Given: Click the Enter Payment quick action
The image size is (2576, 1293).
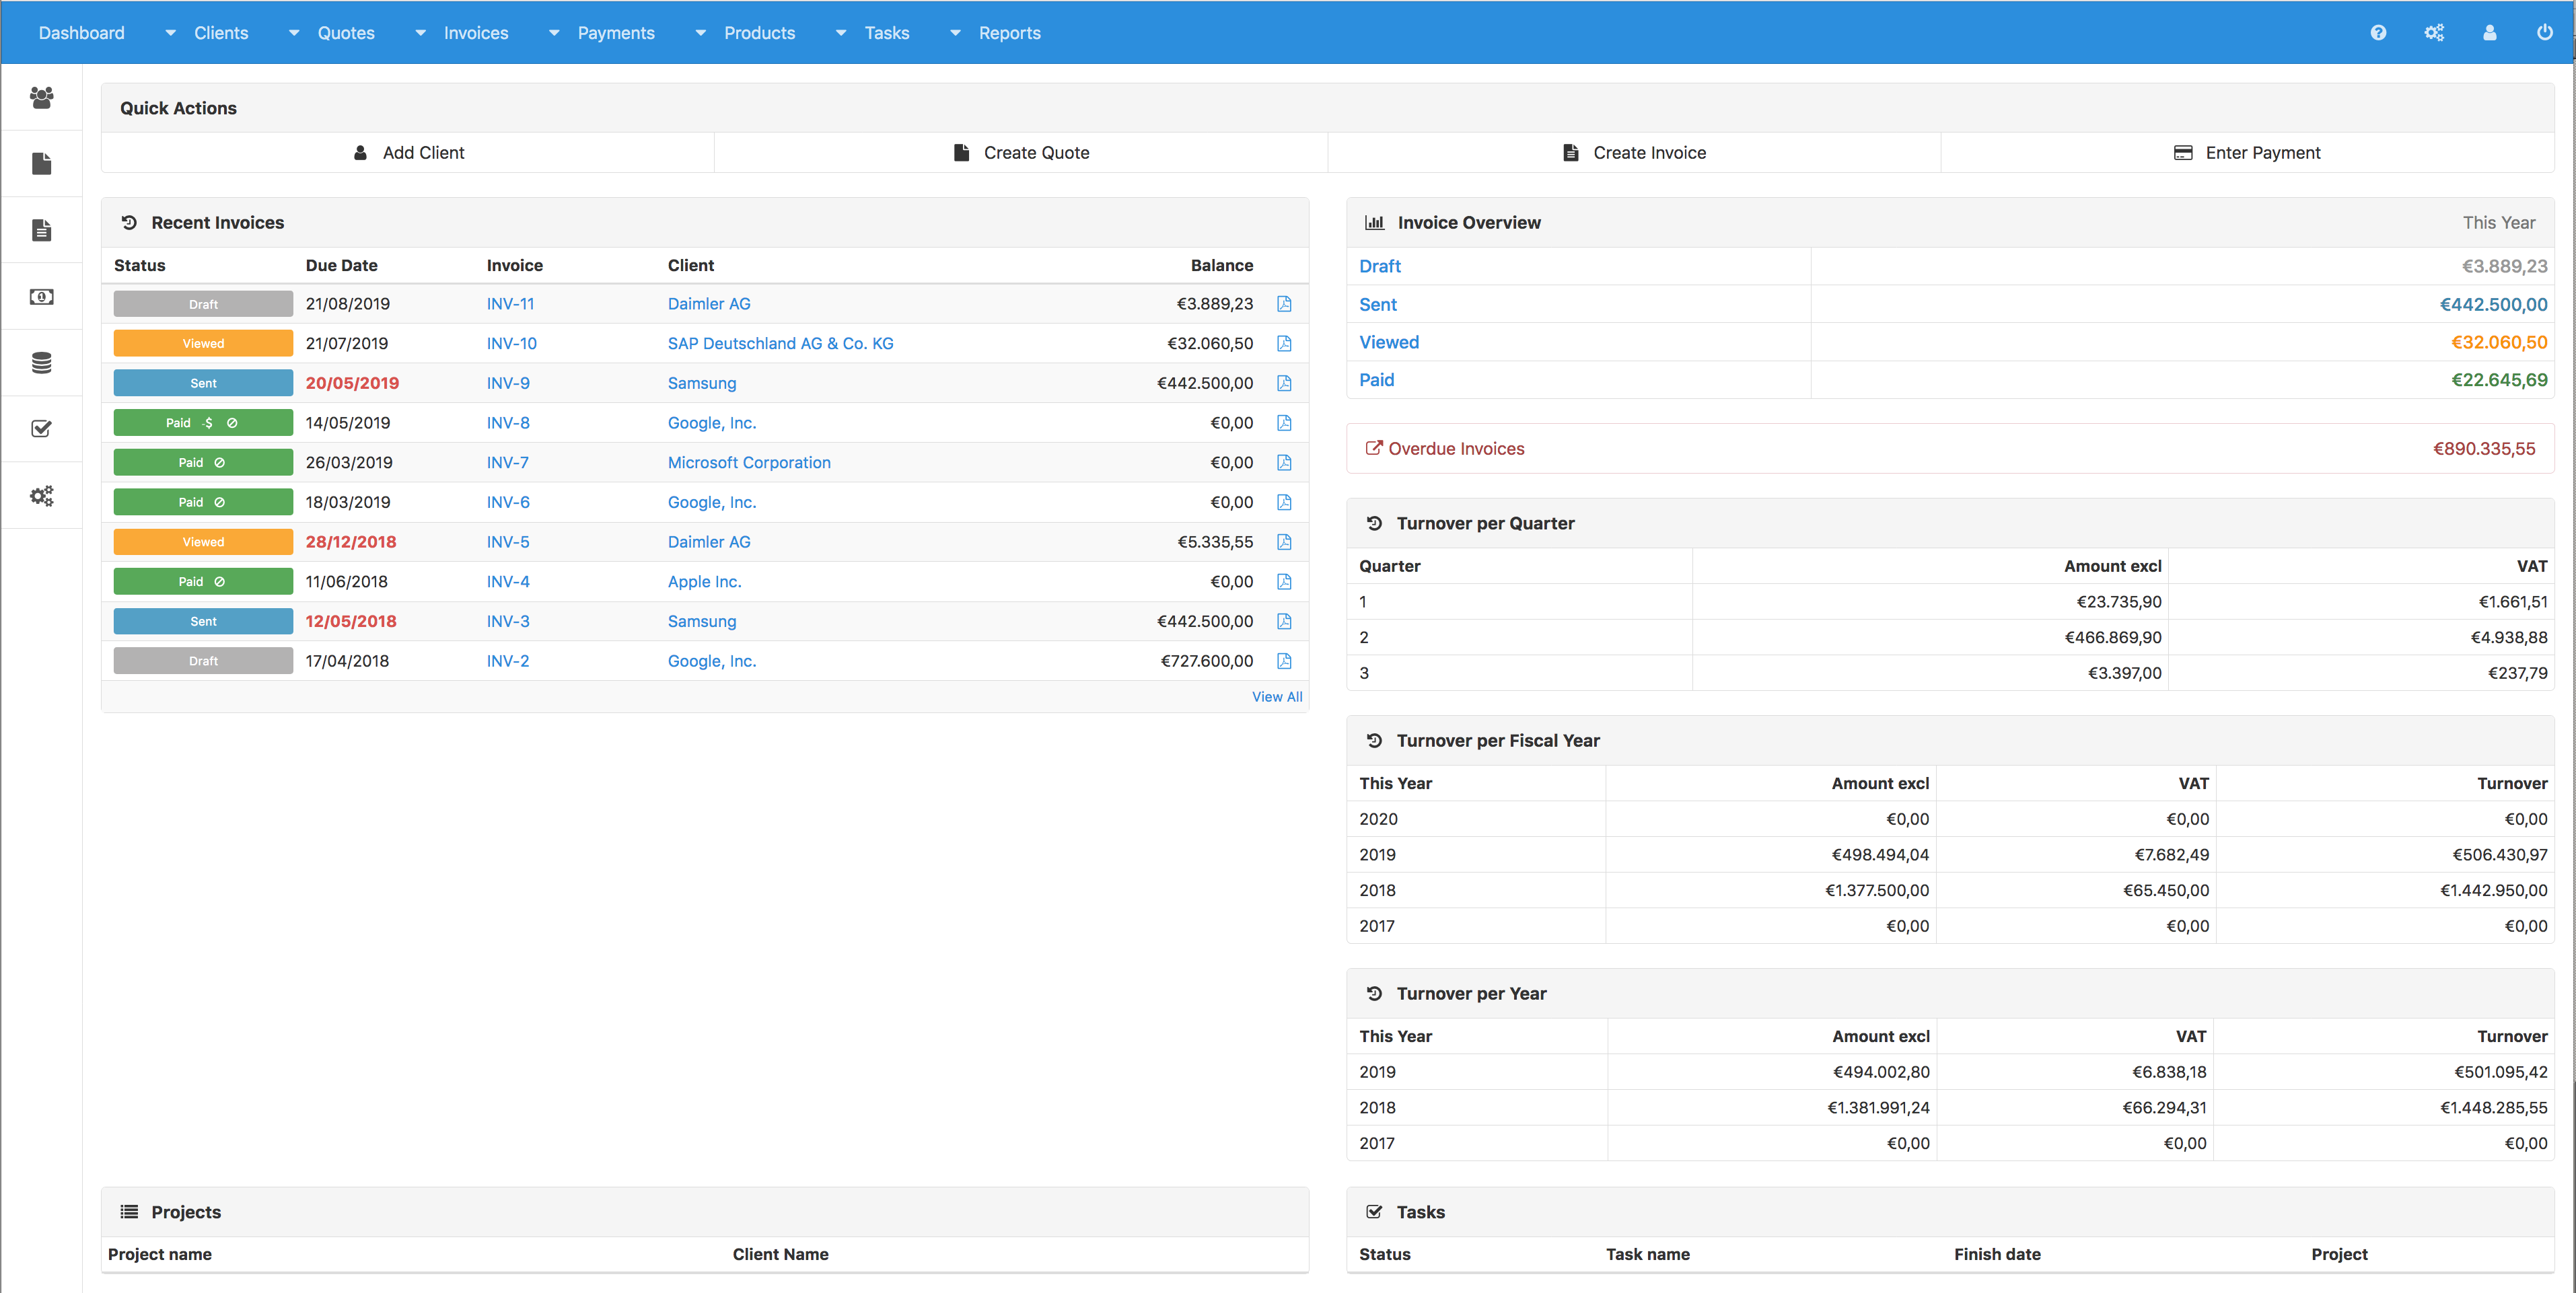Looking at the screenshot, I should 2247,153.
